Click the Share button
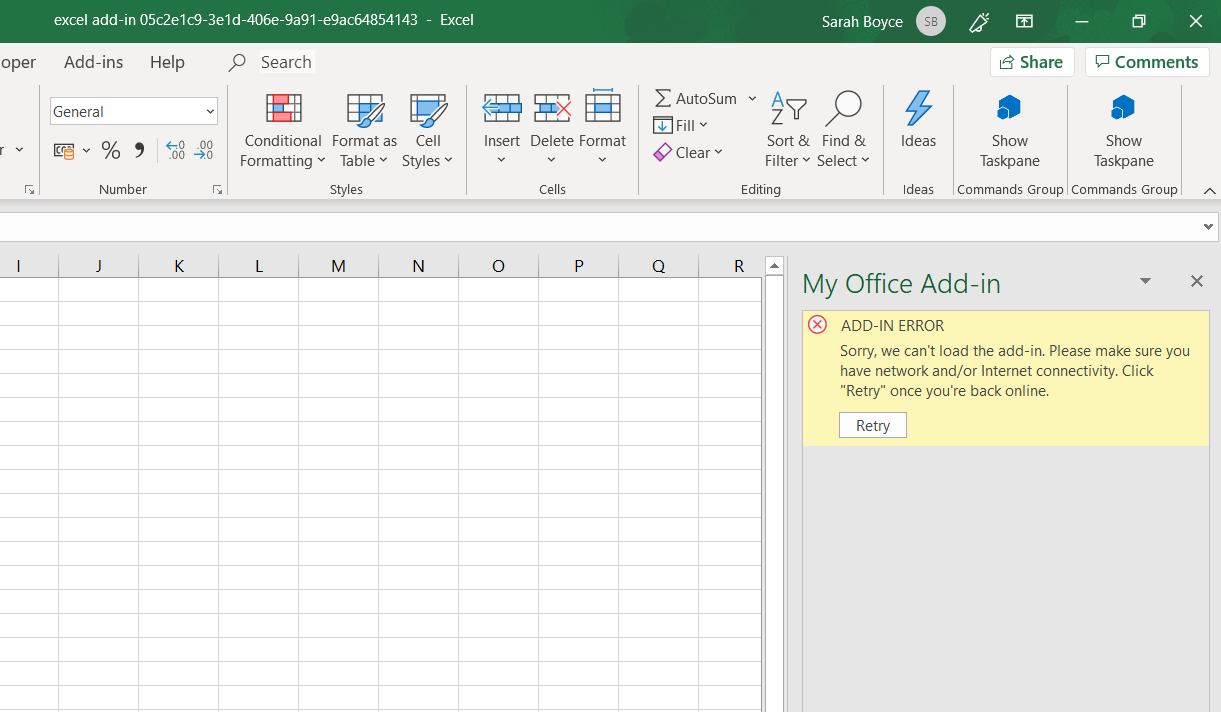The width and height of the screenshot is (1221, 712). pyautogui.click(x=1032, y=62)
